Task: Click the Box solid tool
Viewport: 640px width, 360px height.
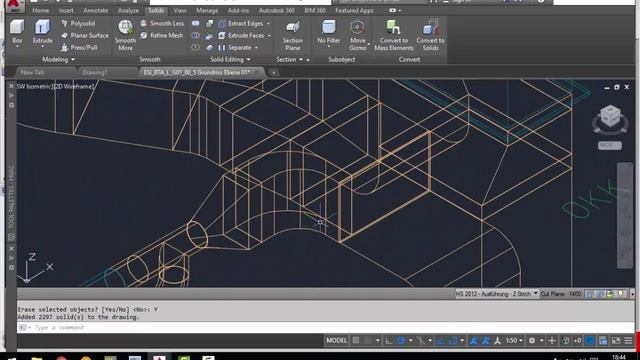Action: (x=17, y=31)
